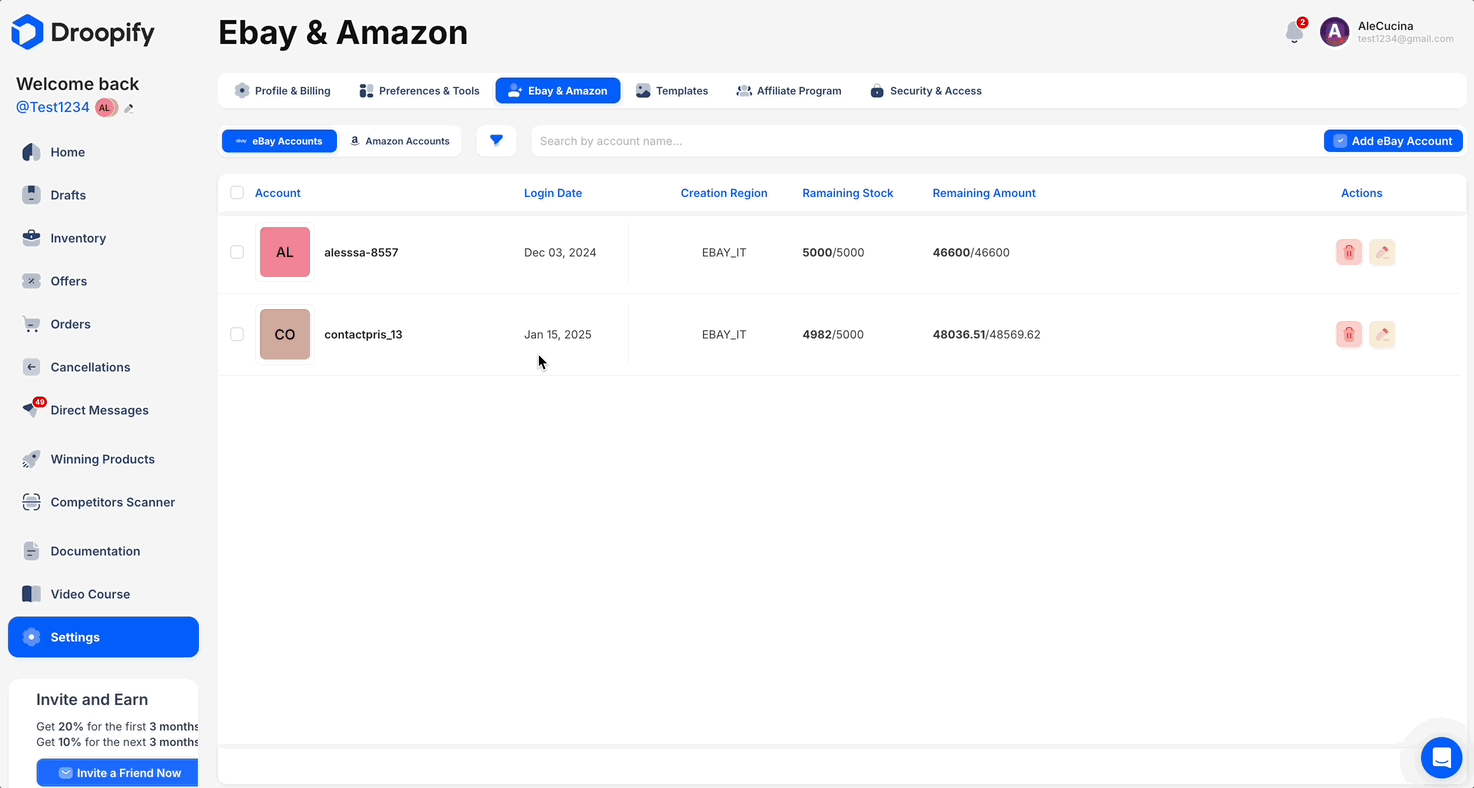Switch to Profile & Billing tab

(283, 91)
